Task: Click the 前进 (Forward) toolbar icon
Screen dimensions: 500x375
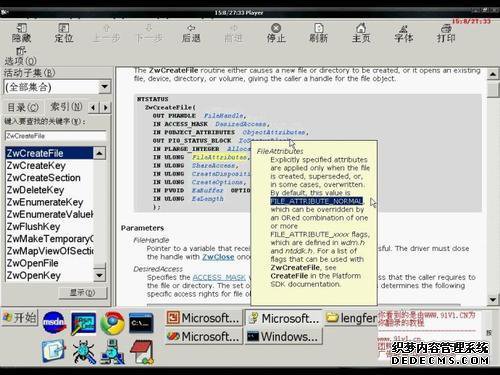Action: pyautogui.click(x=233, y=33)
